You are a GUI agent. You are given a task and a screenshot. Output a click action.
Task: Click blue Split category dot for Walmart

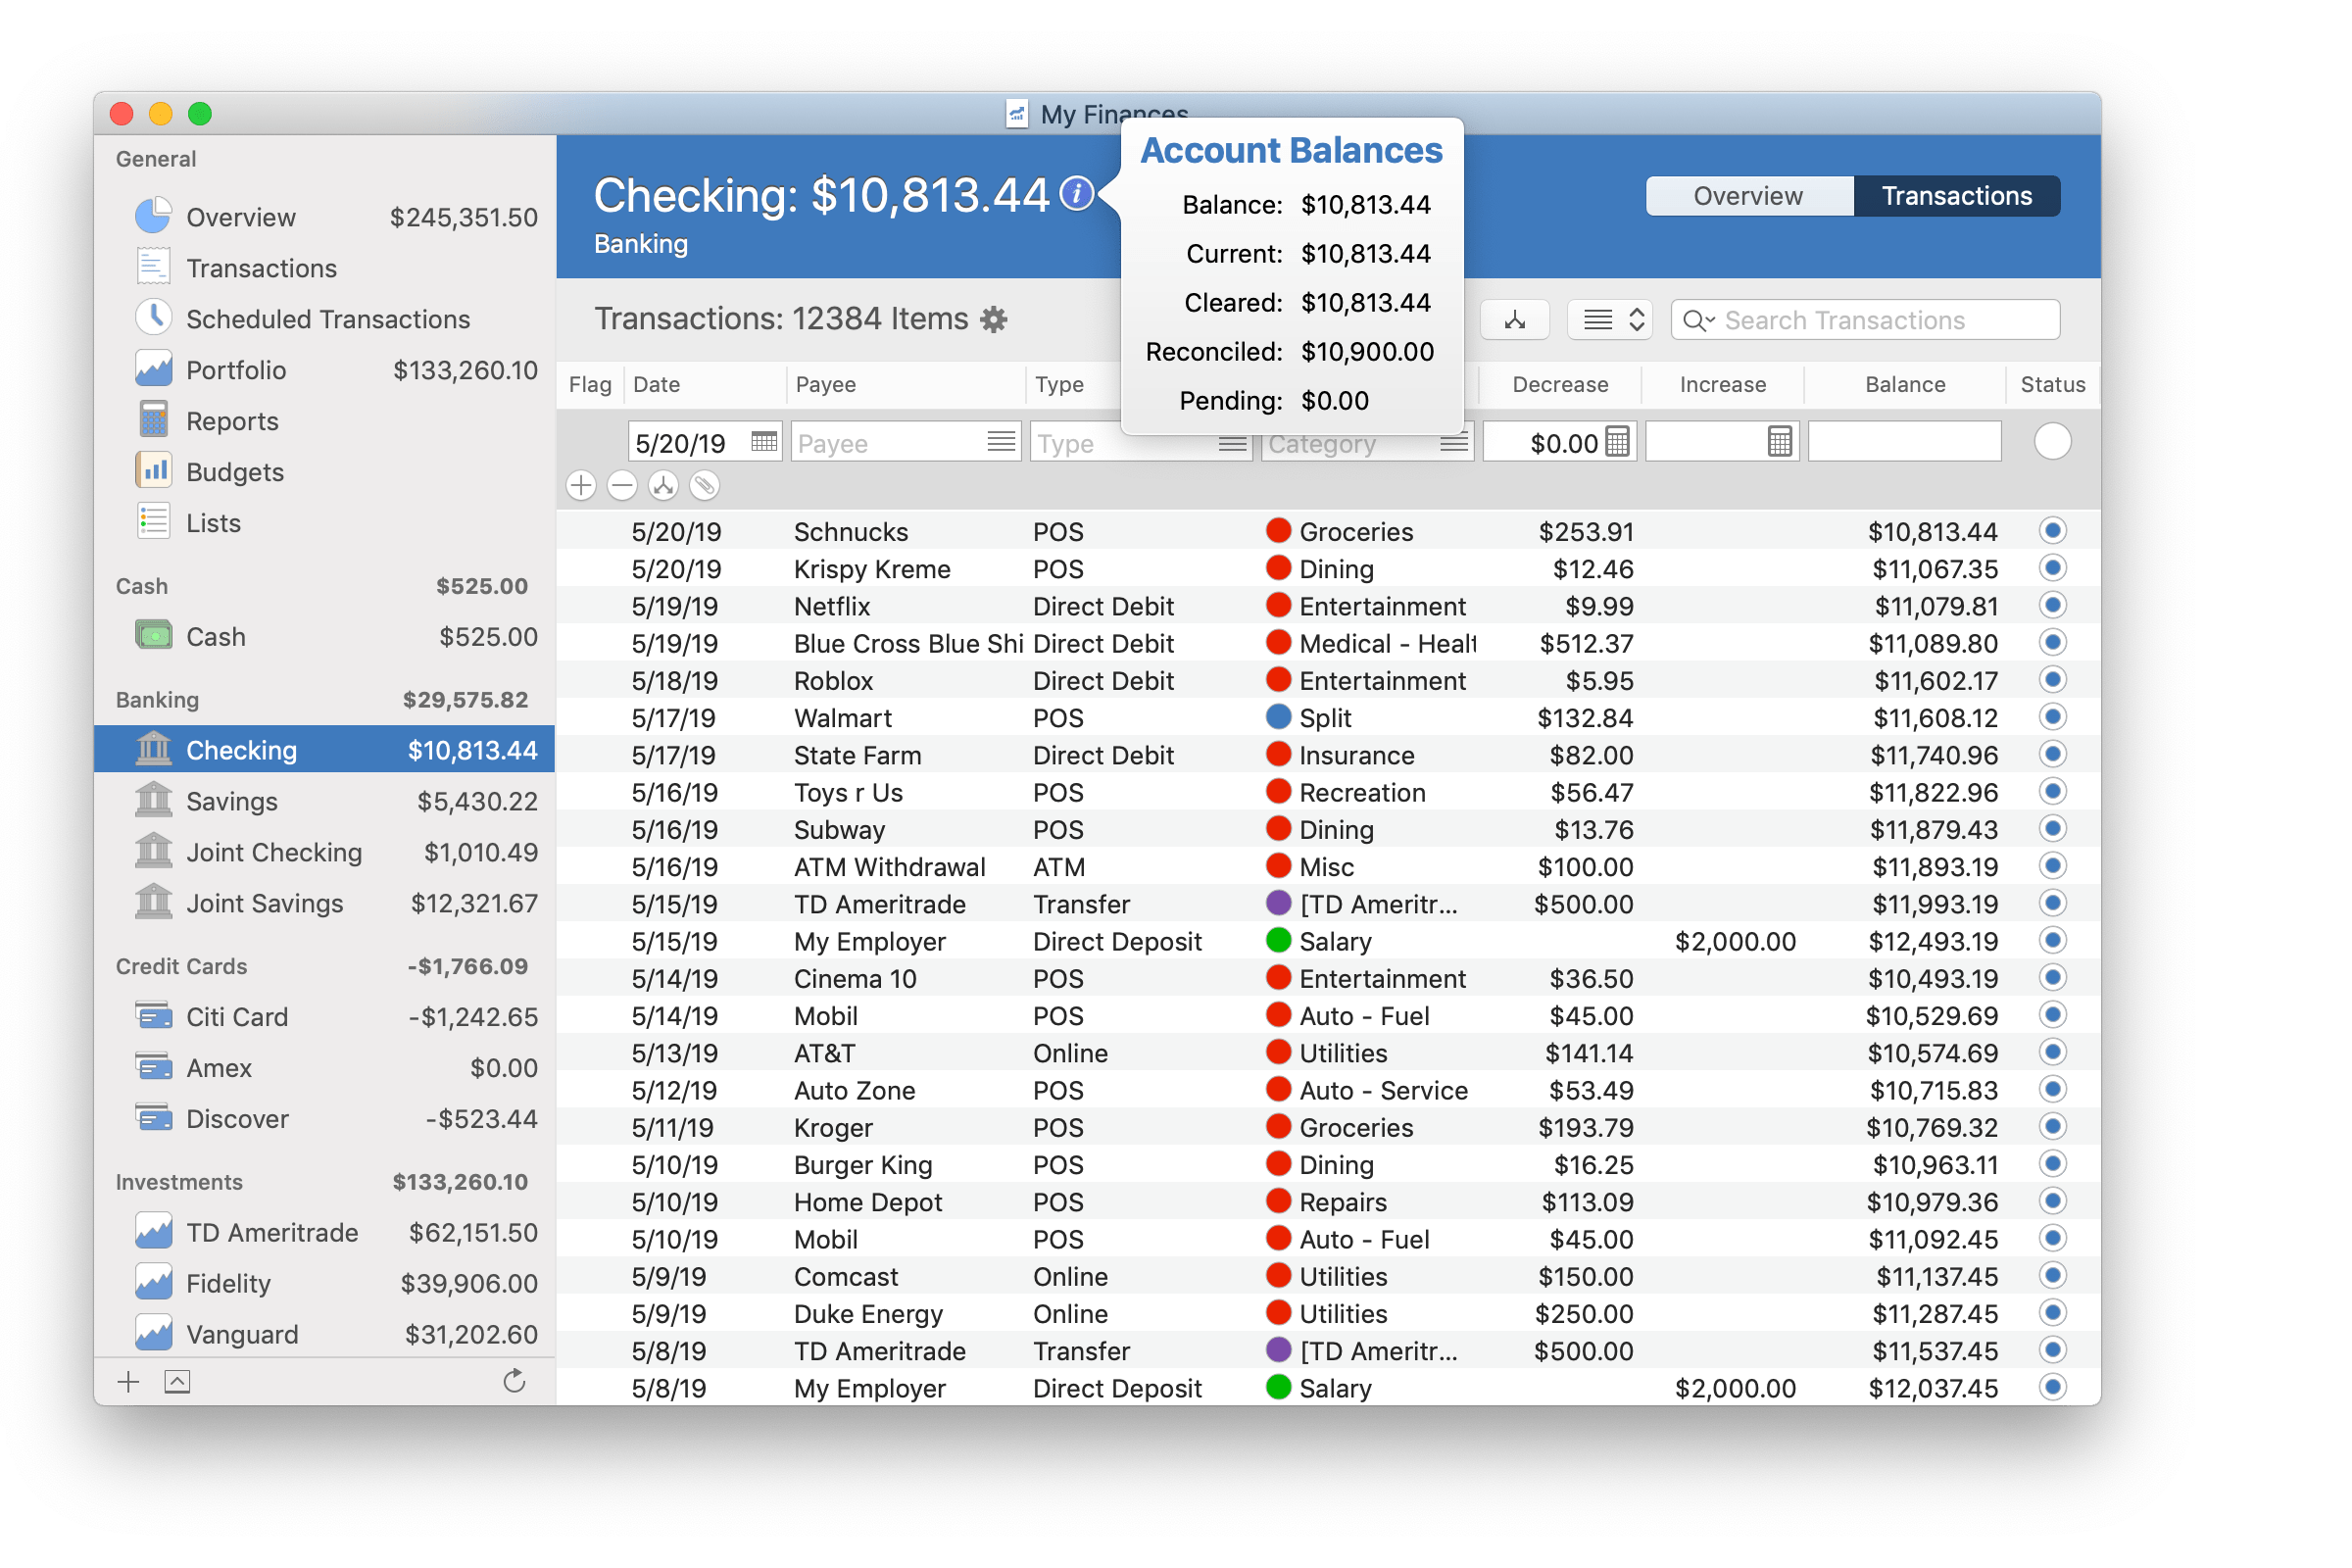1278,717
